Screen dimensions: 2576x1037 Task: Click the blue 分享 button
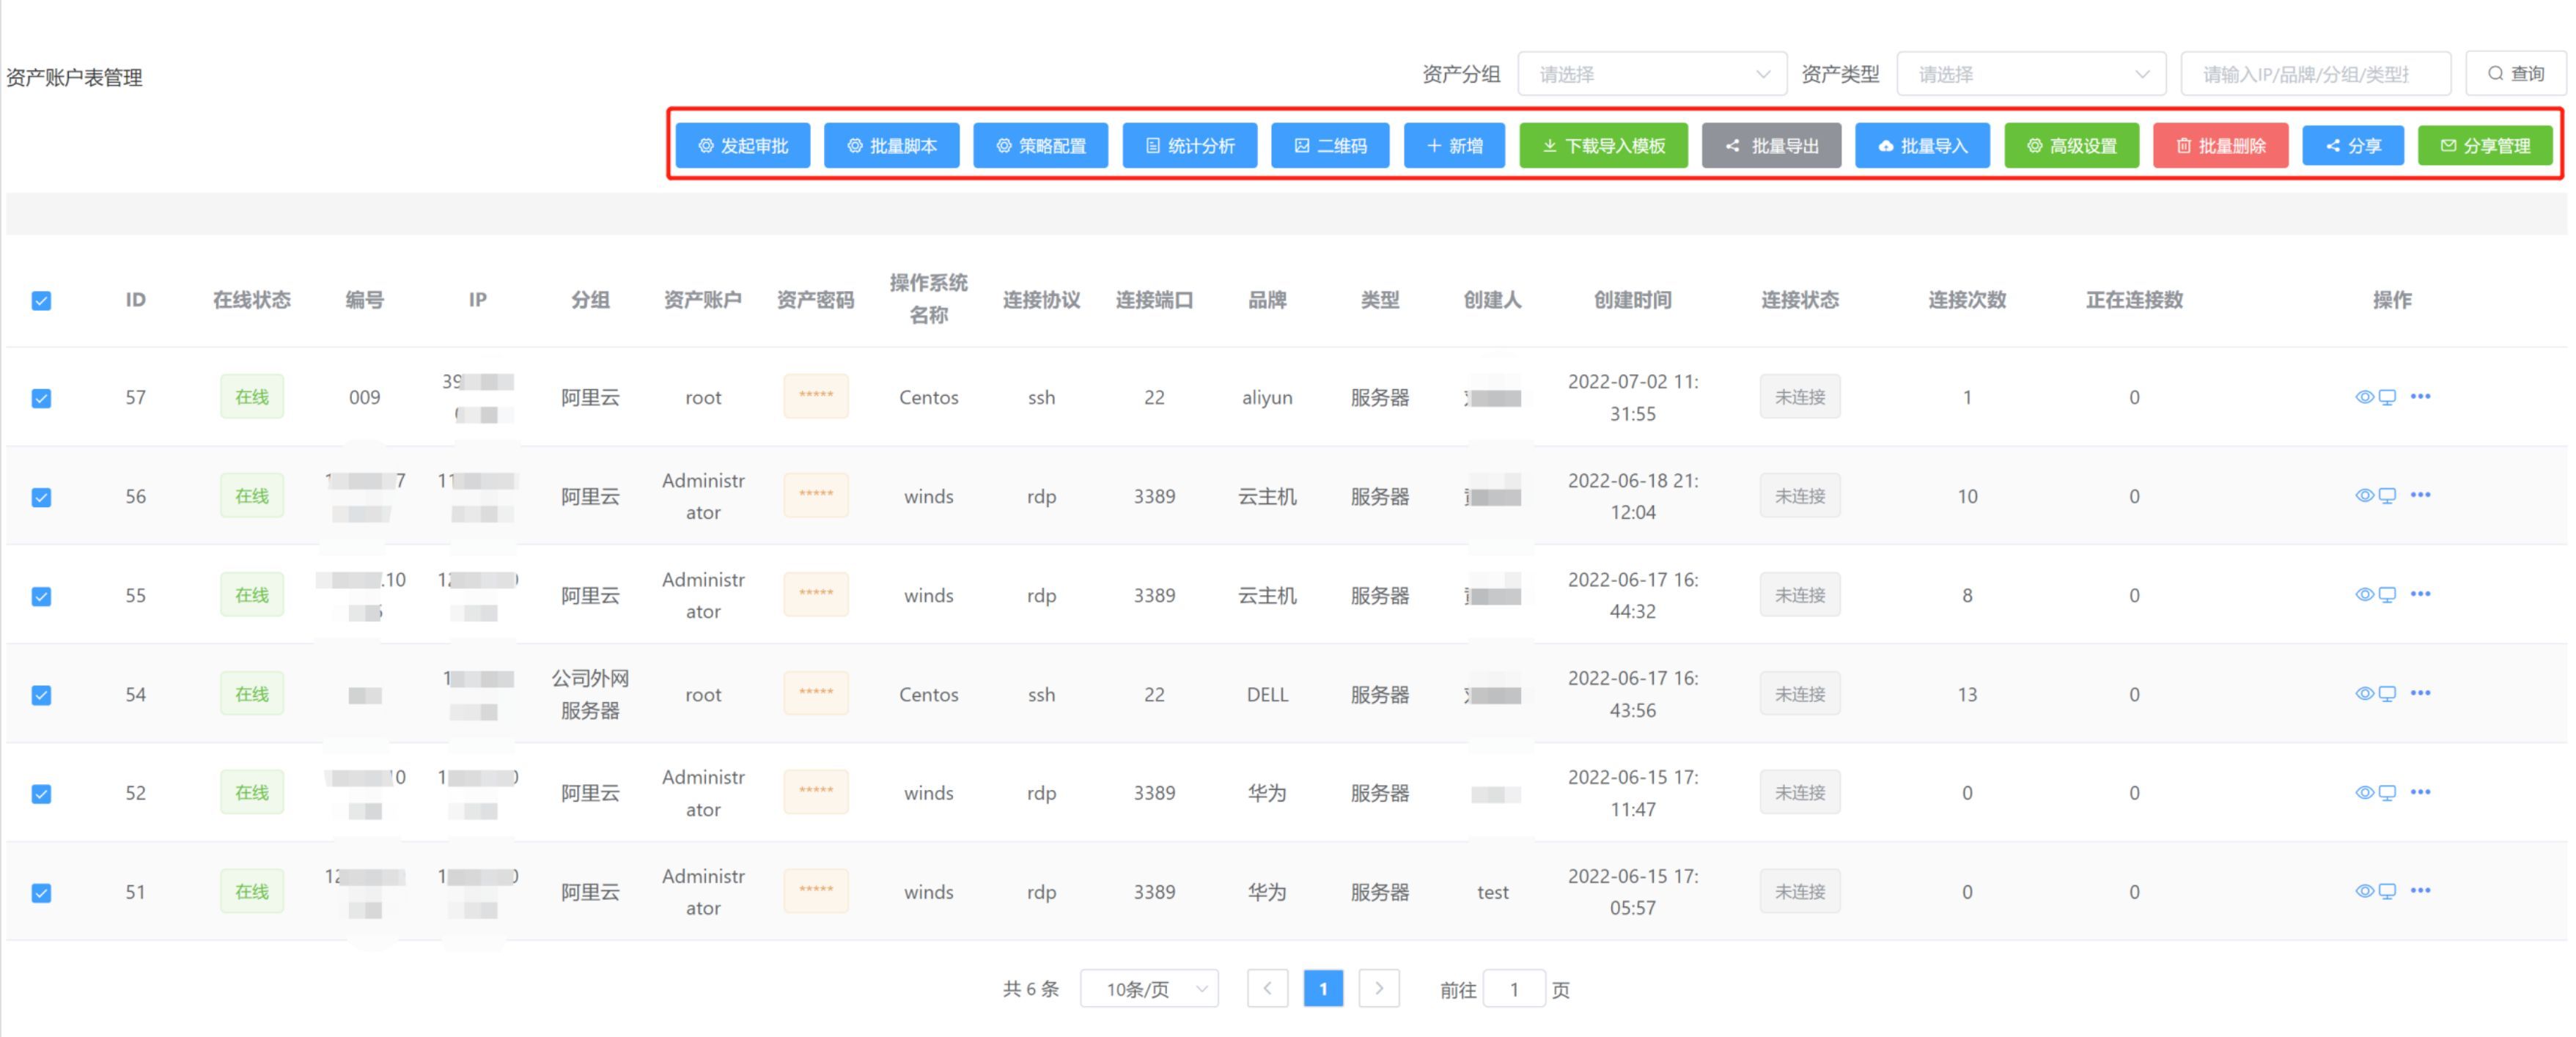click(x=2353, y=145)
